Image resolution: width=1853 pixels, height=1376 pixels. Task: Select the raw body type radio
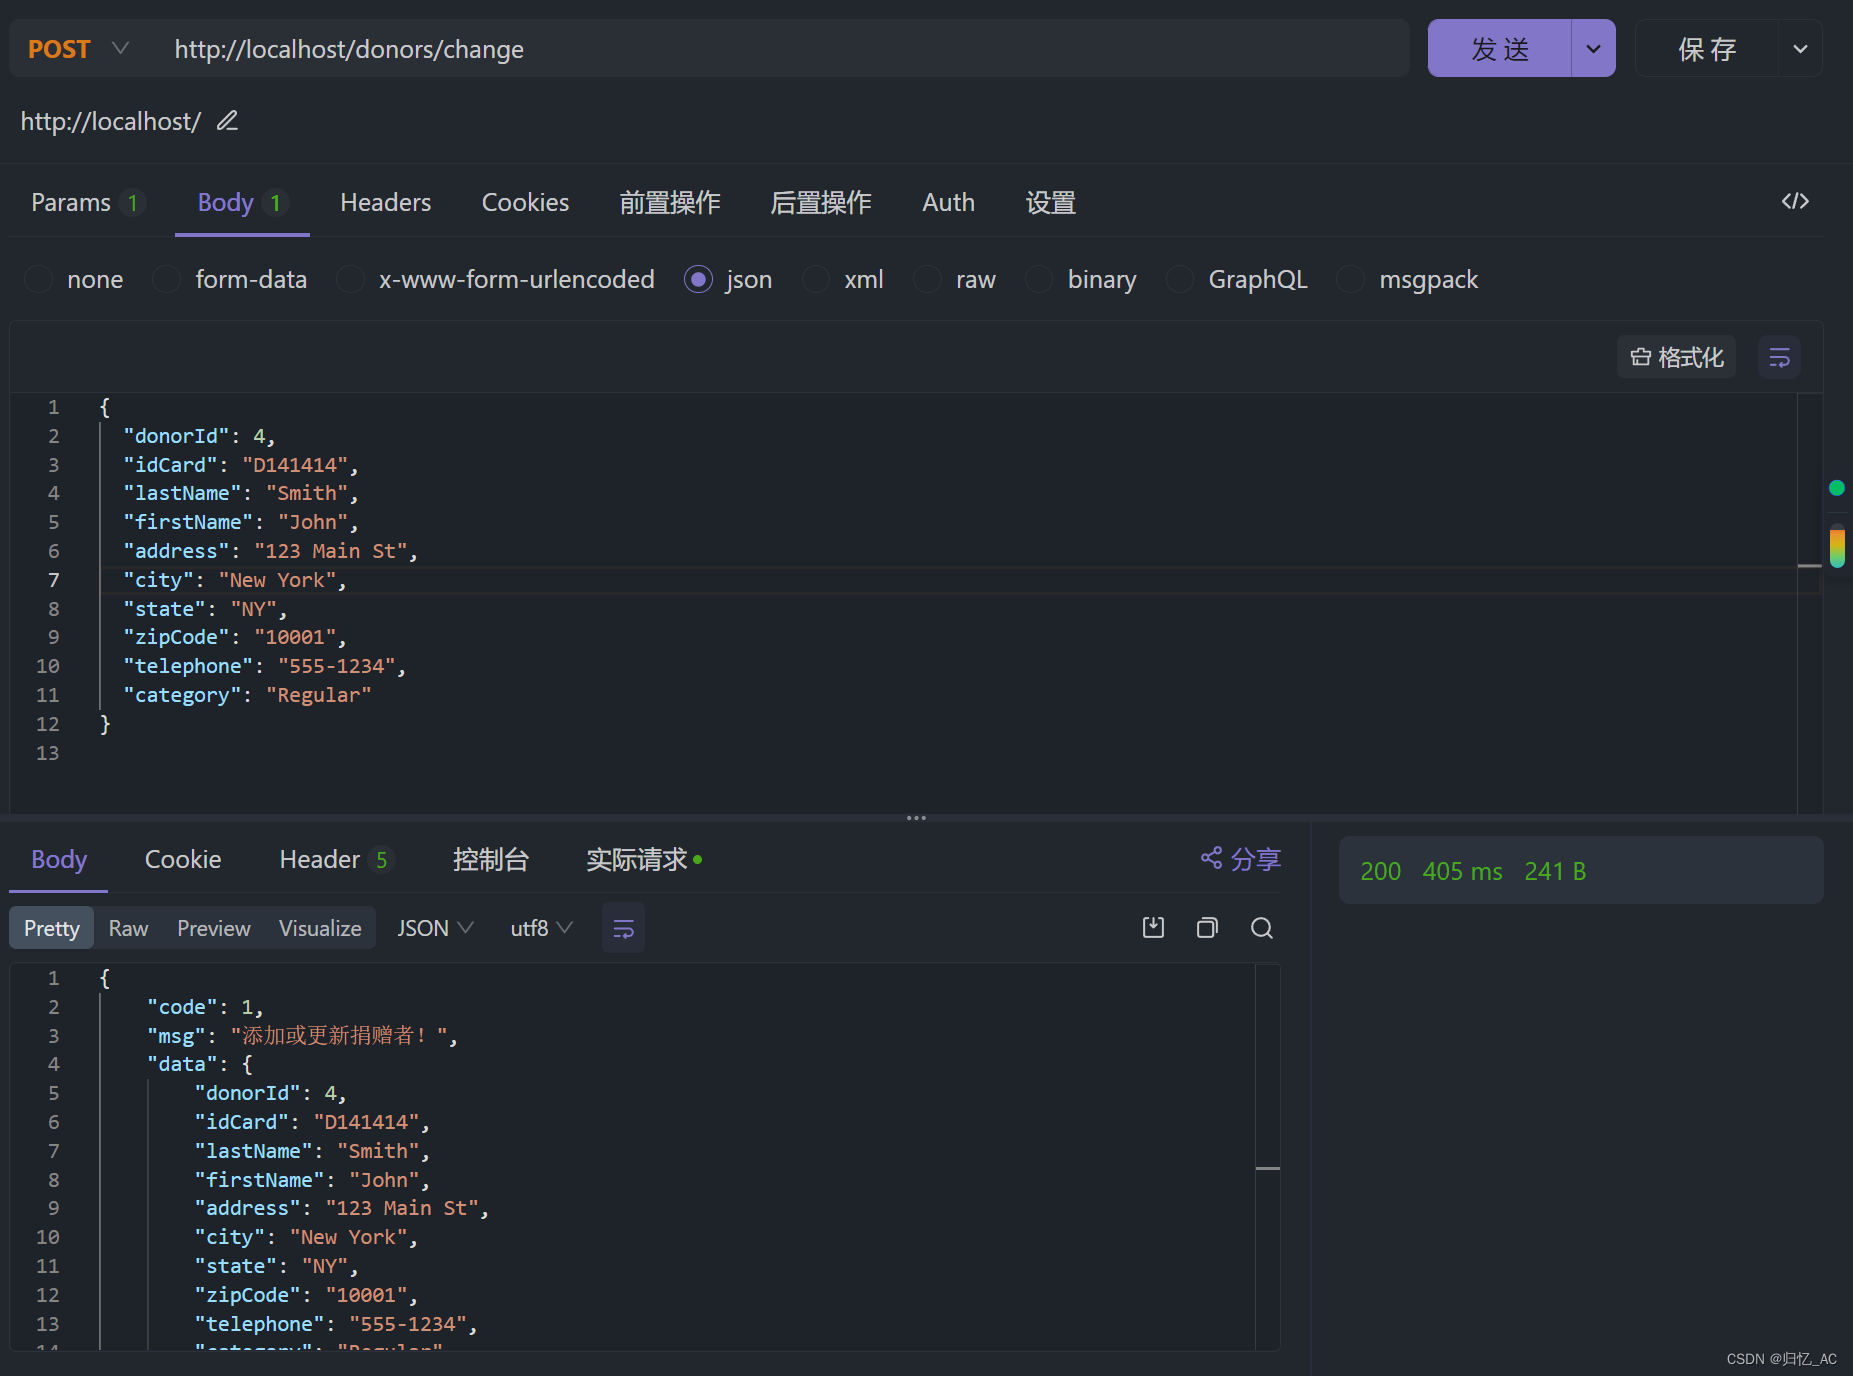pyautogui.click(x=927, y=279)
